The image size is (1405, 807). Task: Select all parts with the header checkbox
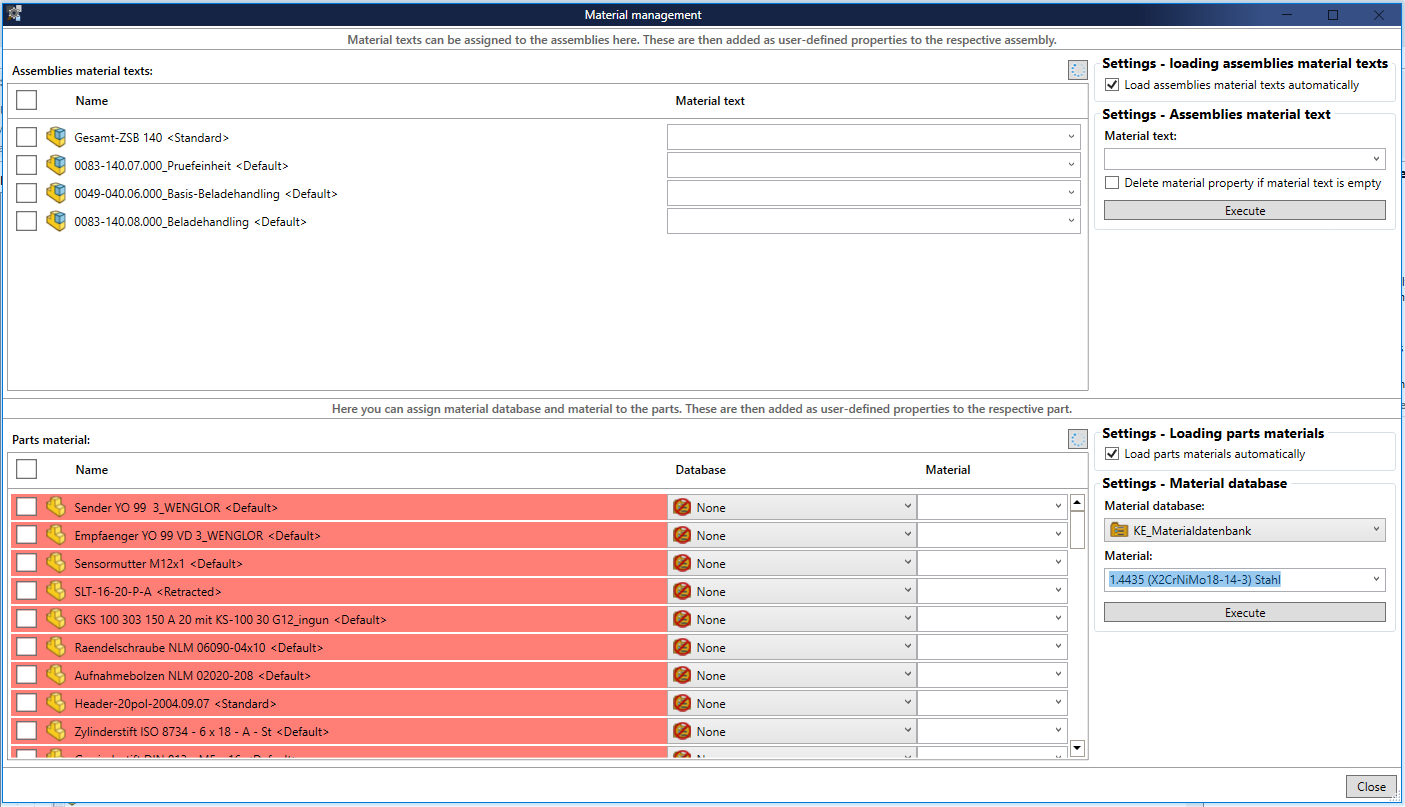pyautogui.click(x=27, y=469)
